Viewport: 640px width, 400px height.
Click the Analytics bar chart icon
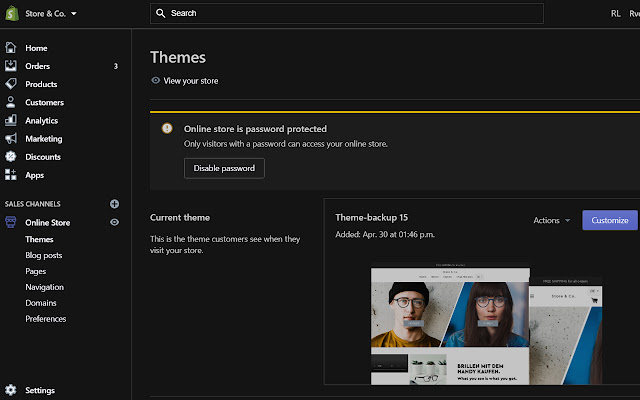pos(11,120)
